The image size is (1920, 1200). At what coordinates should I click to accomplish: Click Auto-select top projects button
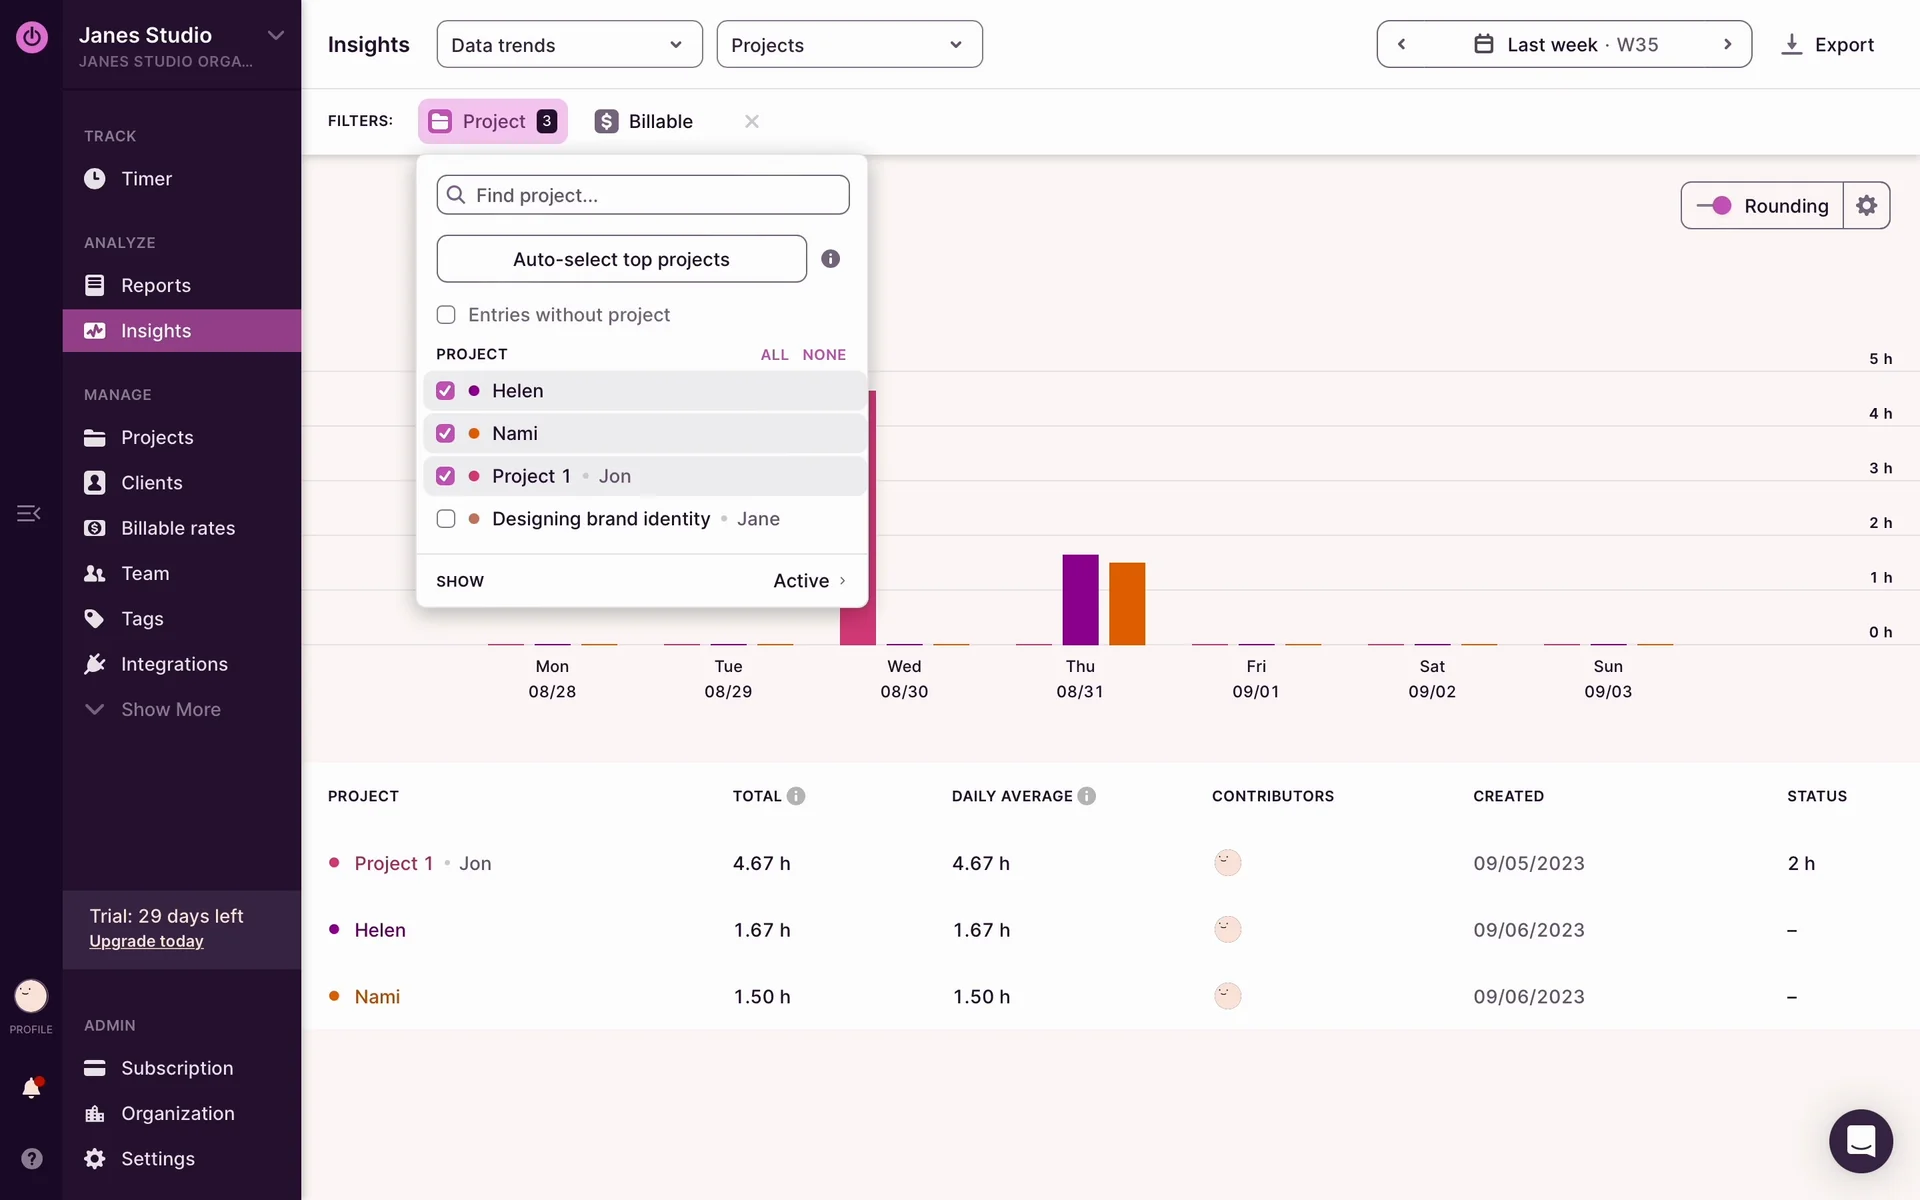[x=621, y=259]
